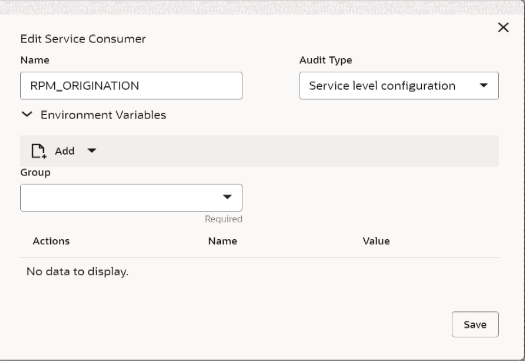This screenshot has width=525, height=361.
Task: Focus the Name field containing RPM_ORIGINATION
Action: tap(131, 86)
